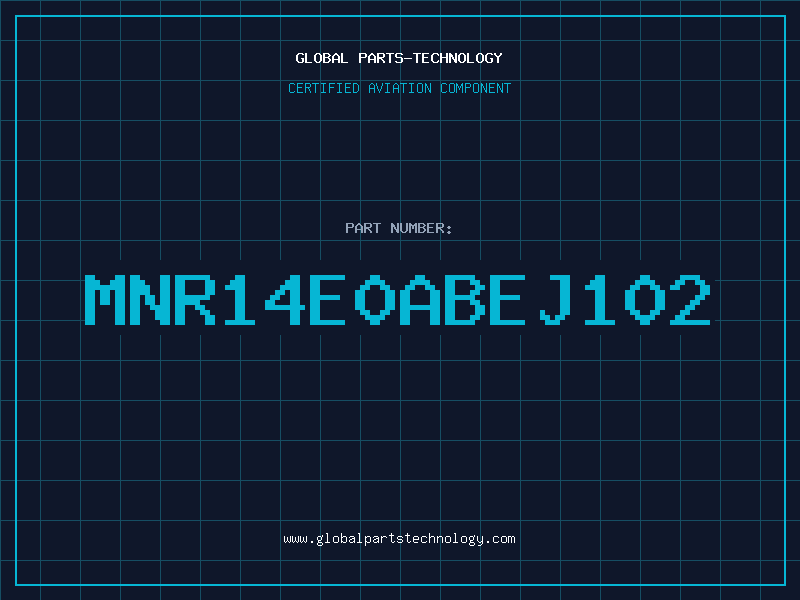The height and width of the screenshot is (600, 800).
Task: Open the www.globalpartstechnology.com website link
Action: click(x=399, y=539)
